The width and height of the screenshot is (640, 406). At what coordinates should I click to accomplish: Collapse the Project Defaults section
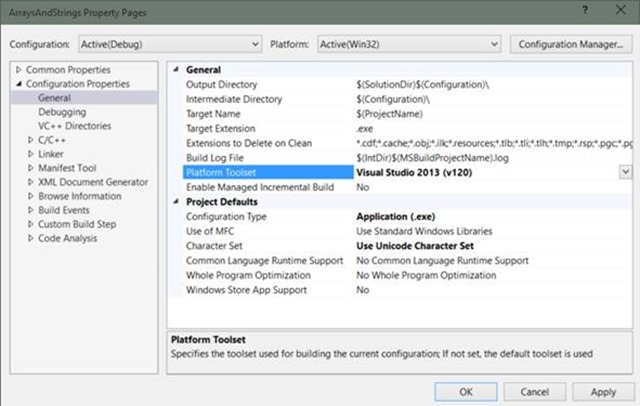coord(178,201)
